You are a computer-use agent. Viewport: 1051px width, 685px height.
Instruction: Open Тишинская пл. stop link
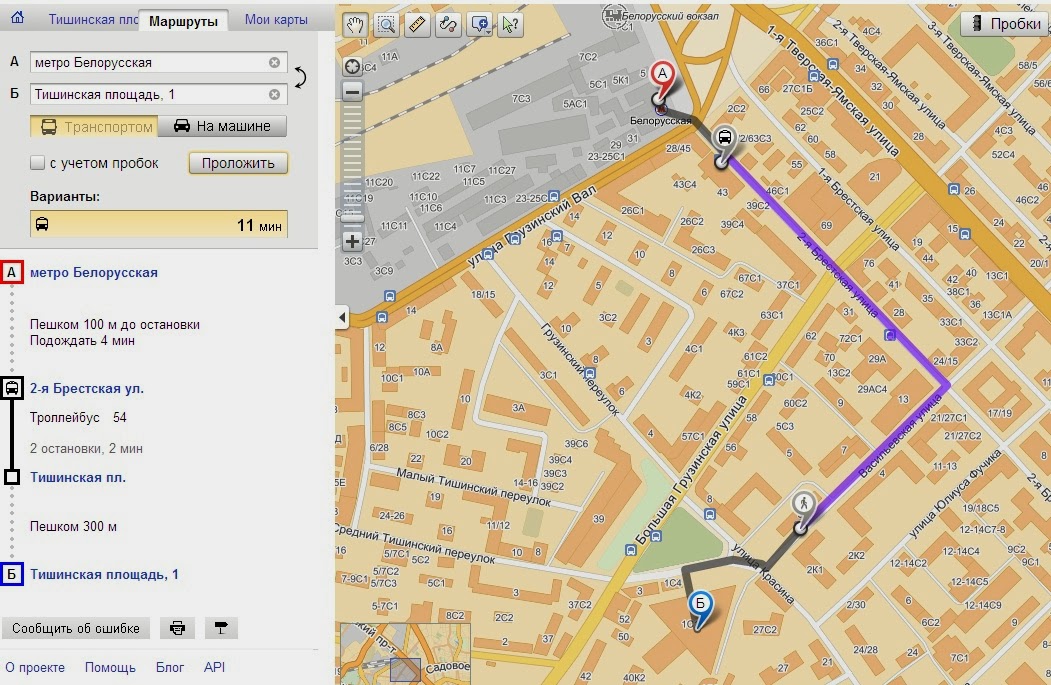pyautogui.click(x=78, y=477)
